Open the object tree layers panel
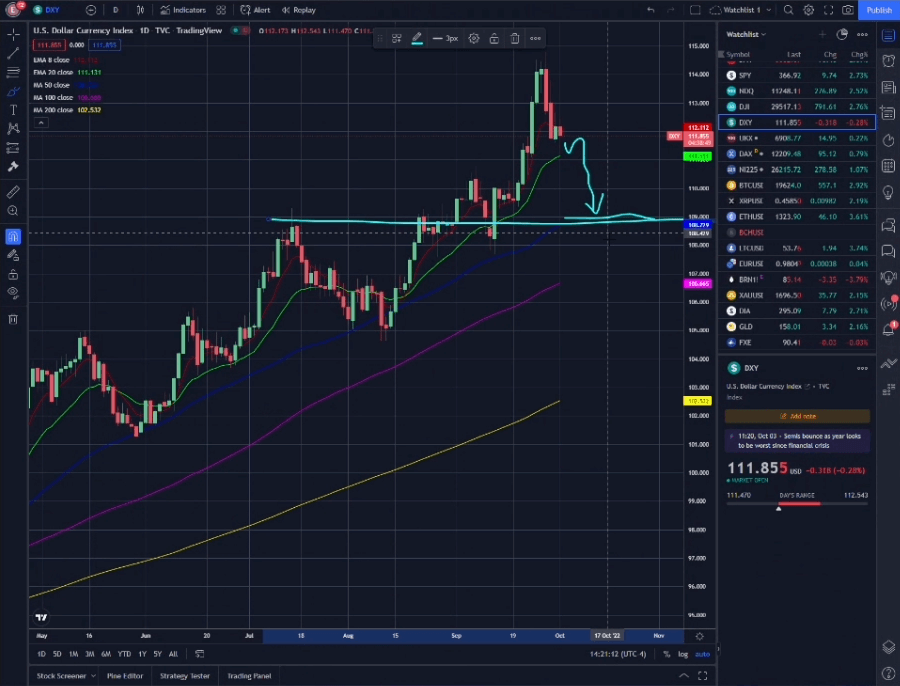The height and width of the screenshot is (686, 900). point(889,648)
